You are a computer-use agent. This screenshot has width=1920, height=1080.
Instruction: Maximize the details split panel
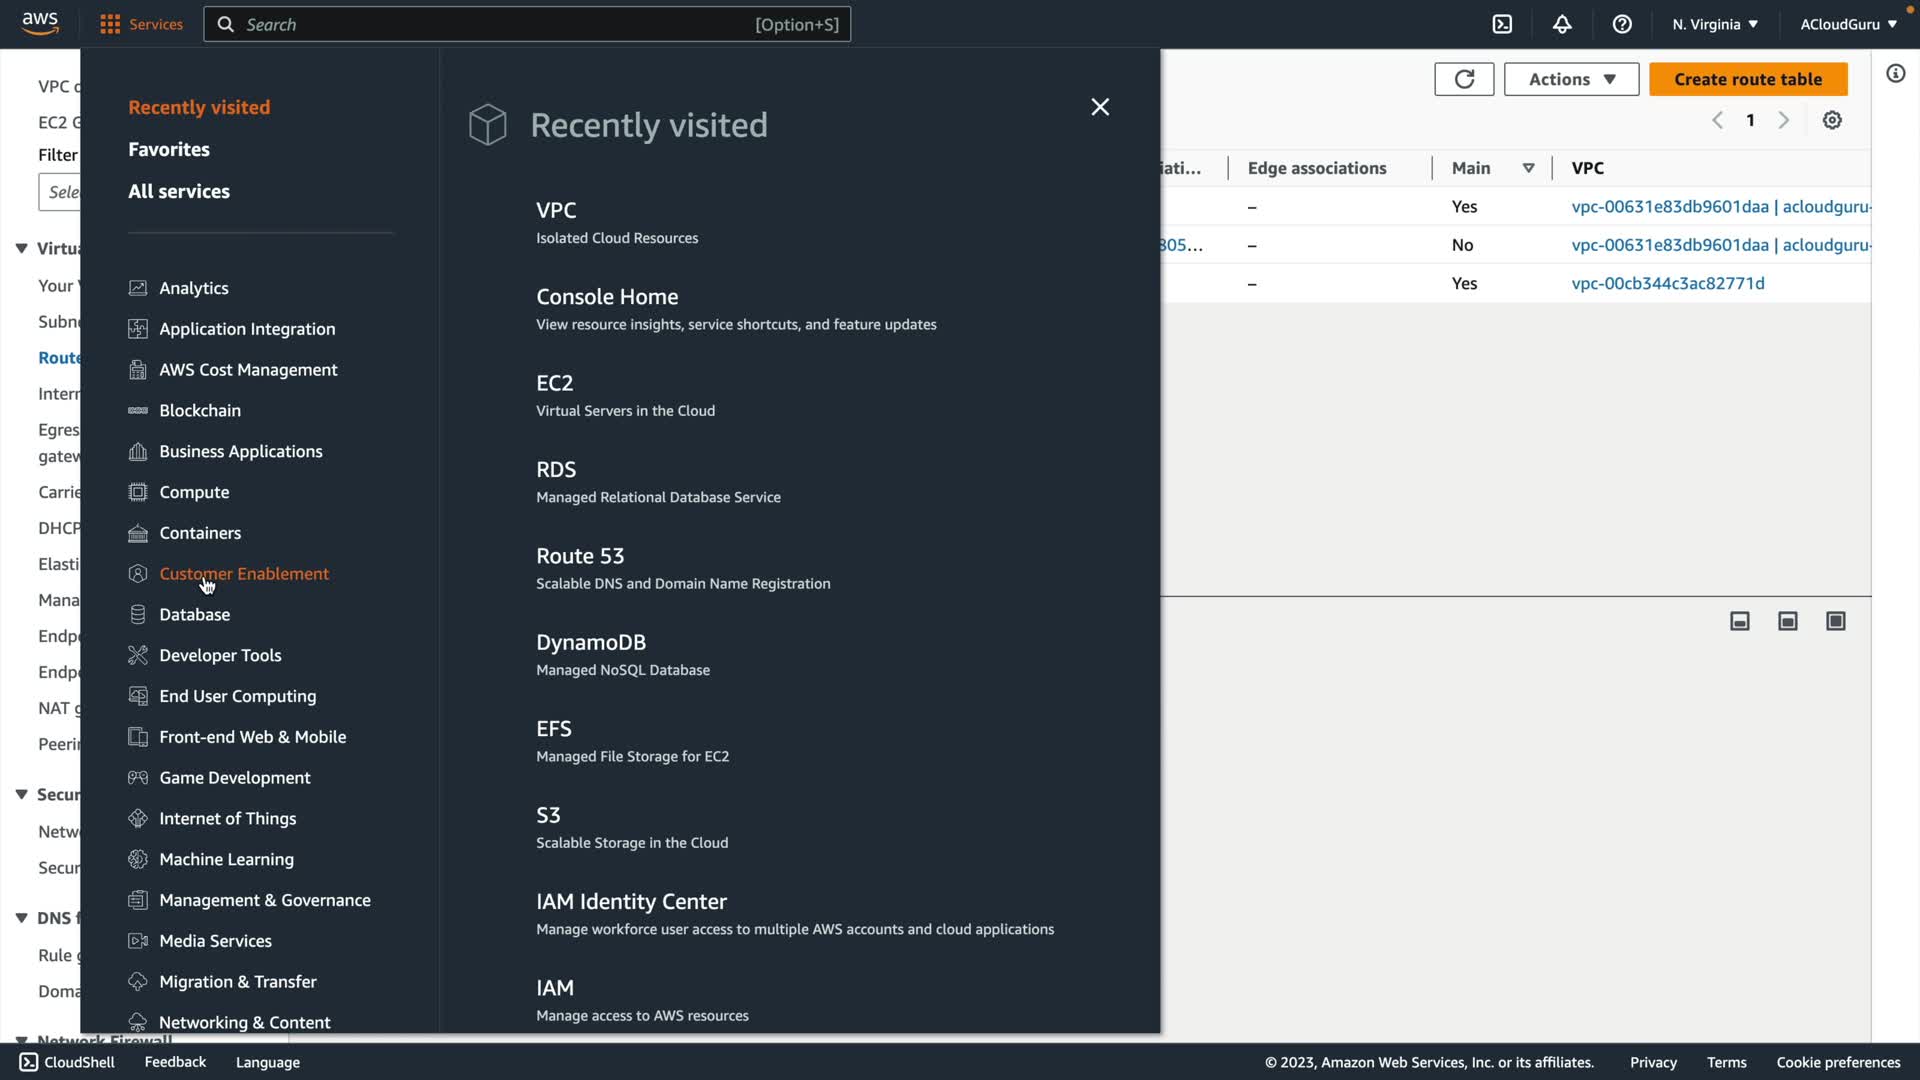(1836, 621)
